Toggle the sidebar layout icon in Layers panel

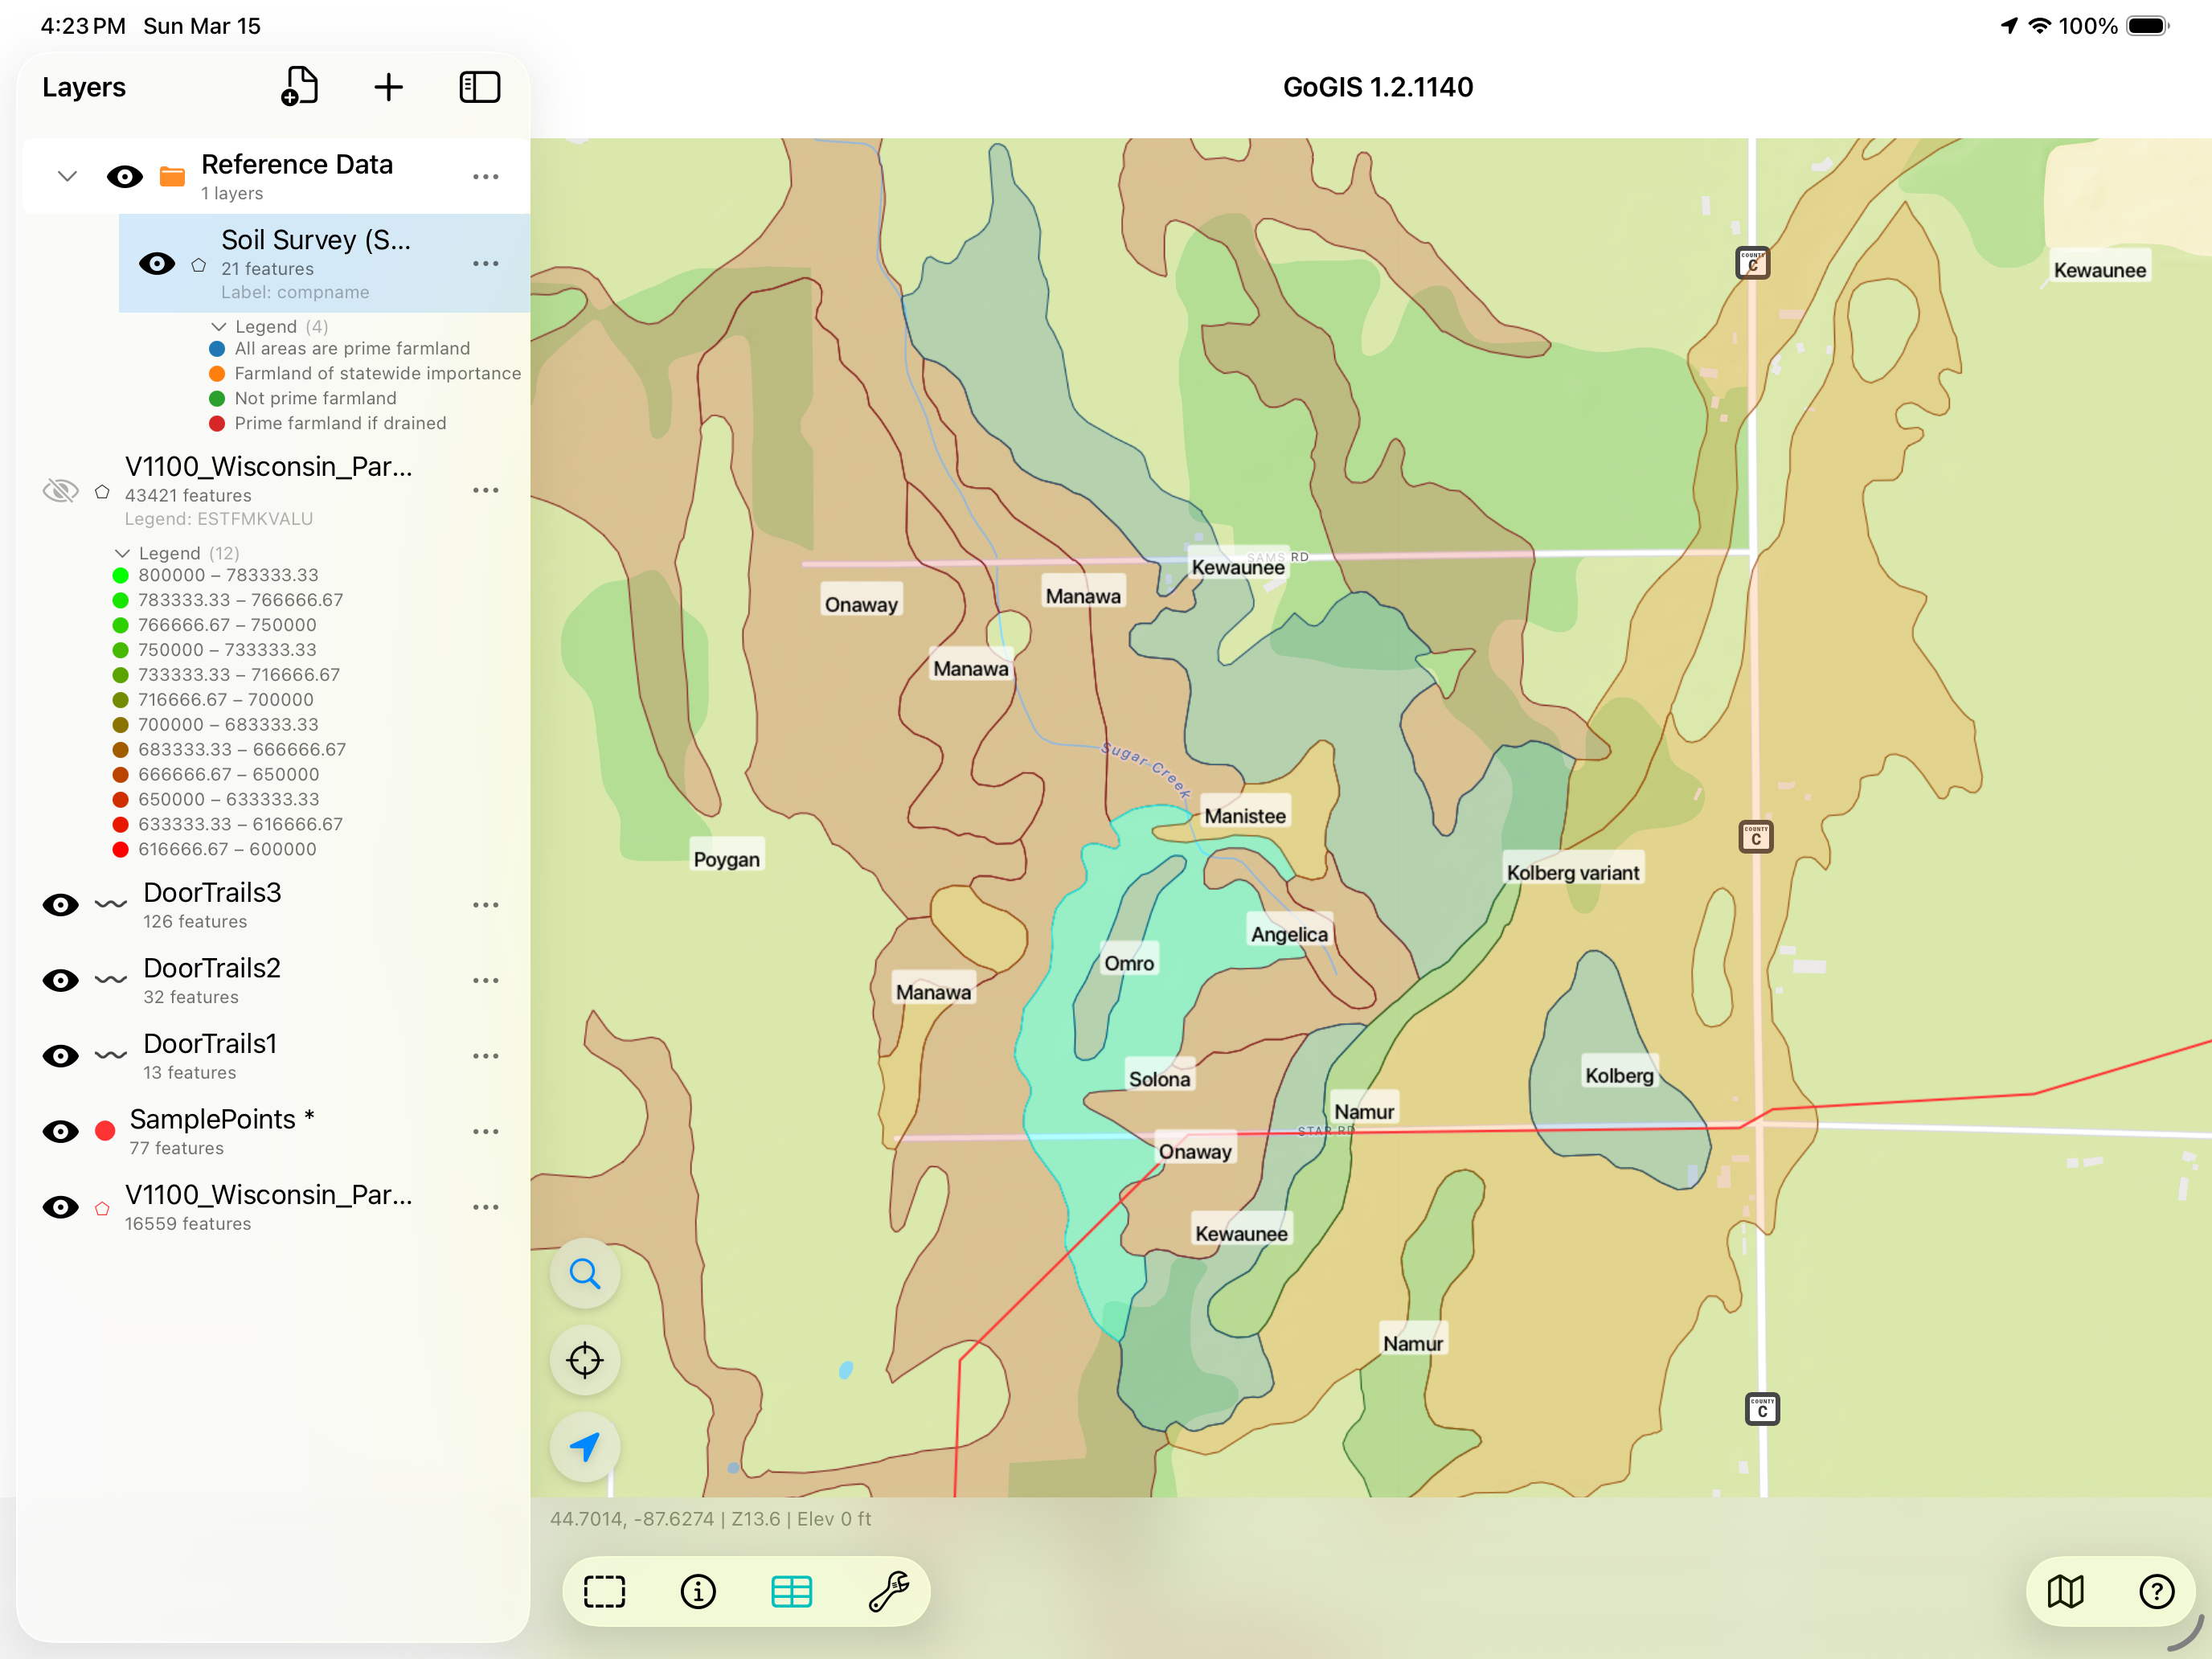(480, 87)
